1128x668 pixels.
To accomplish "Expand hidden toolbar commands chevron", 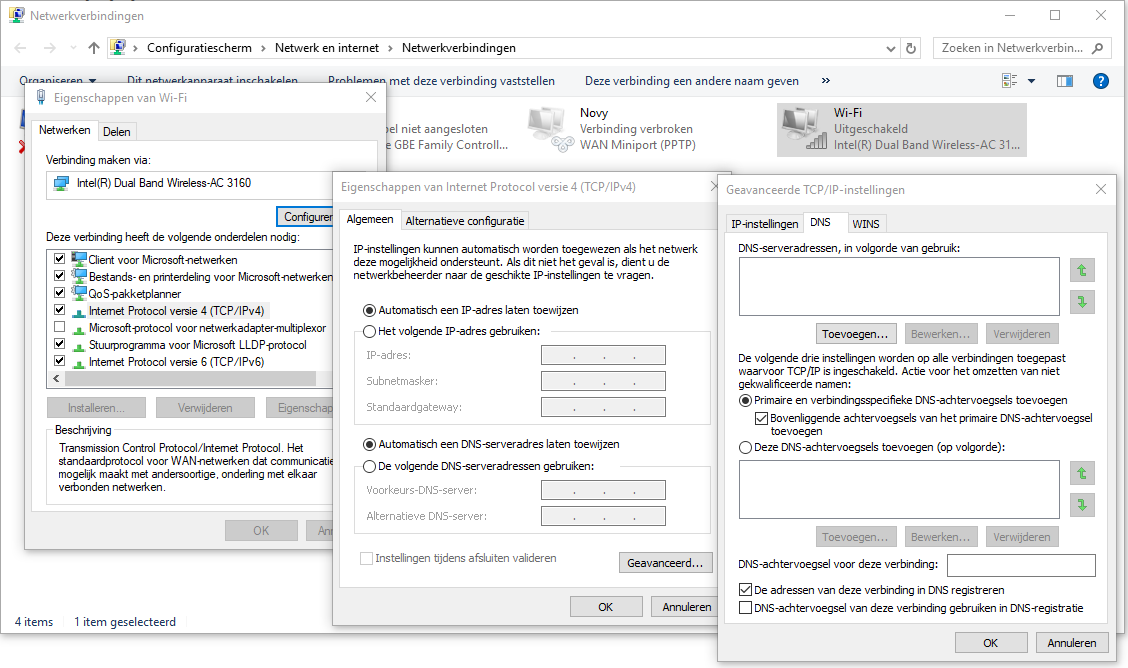I will coord(826,81).
